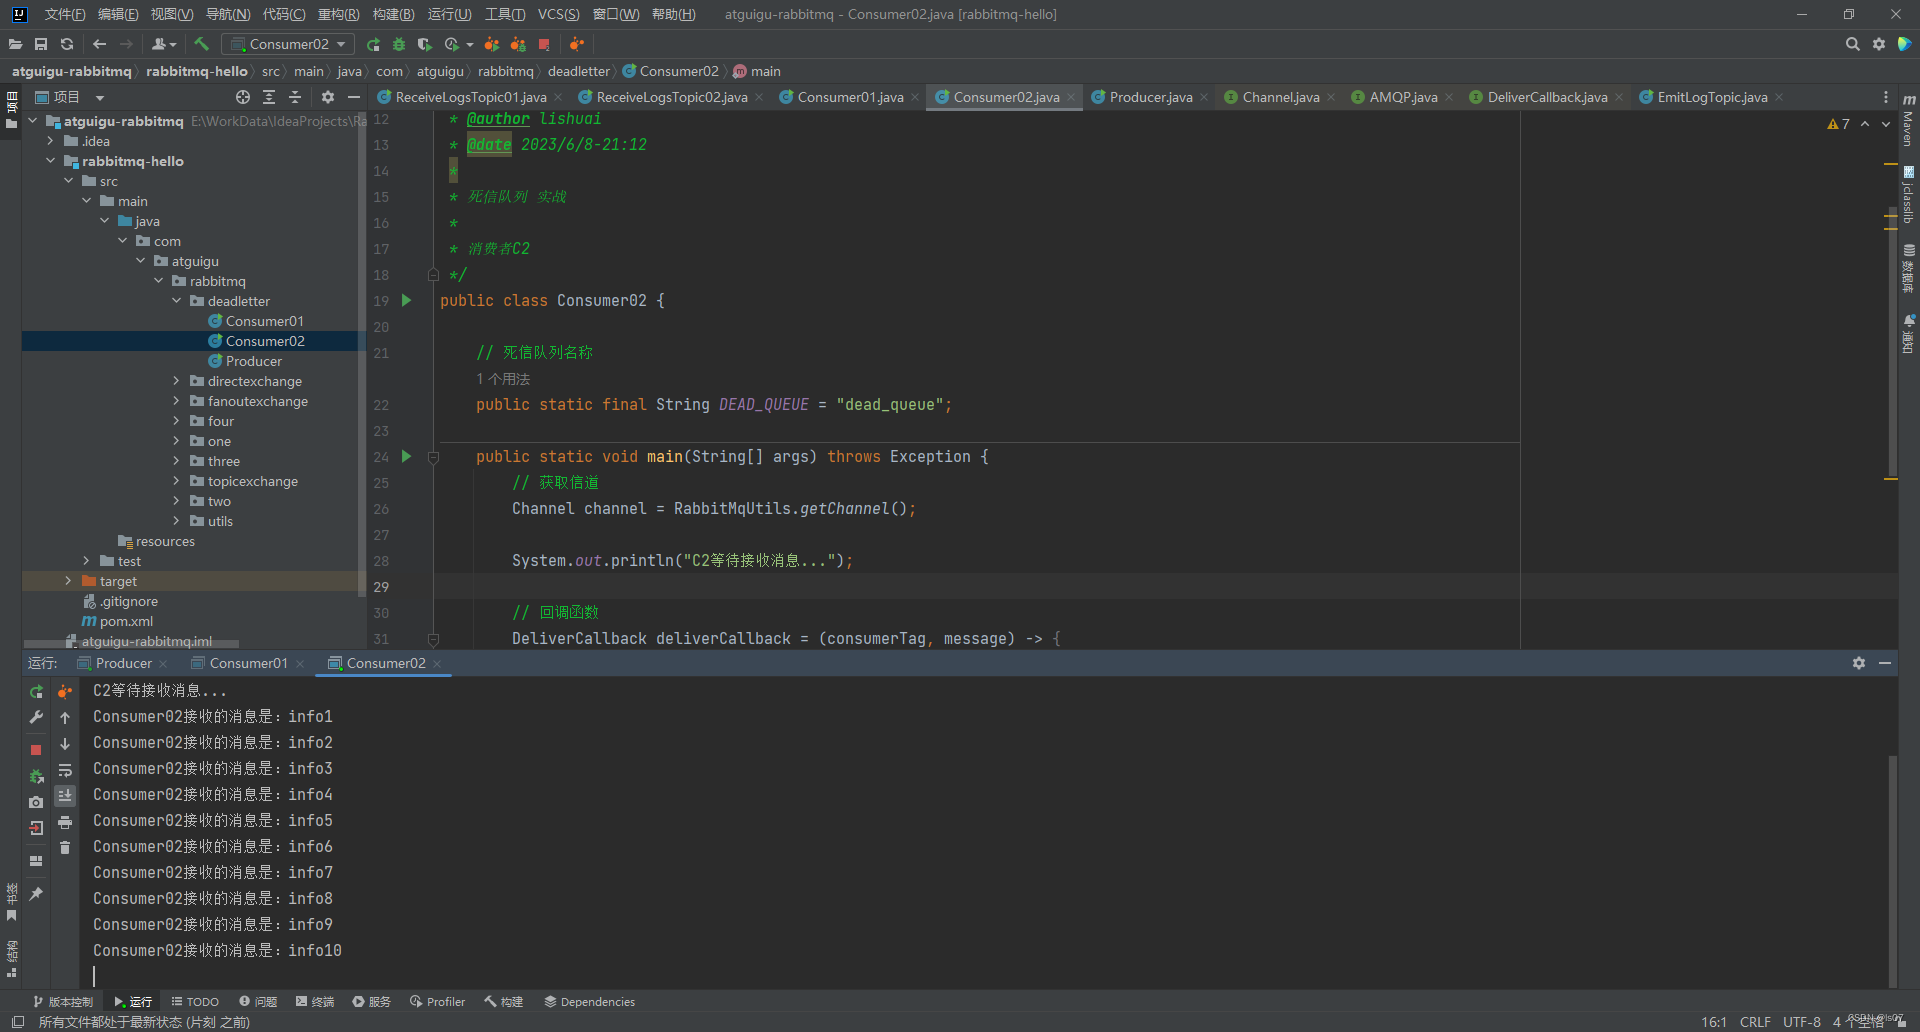Clear console with the trash icon

click(65, 848)
